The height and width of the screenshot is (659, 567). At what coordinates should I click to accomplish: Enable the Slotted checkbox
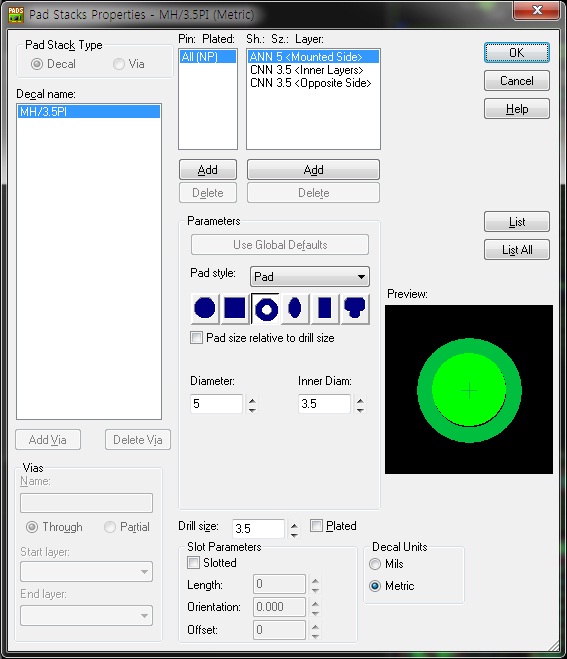(193, 562)
